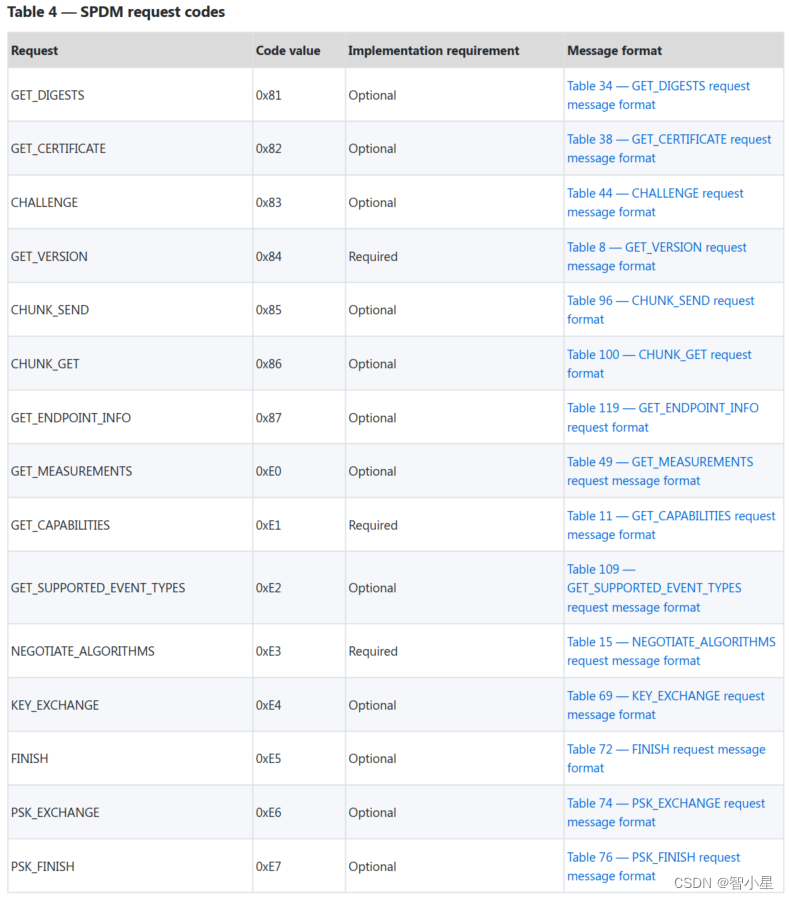Click Table 72 FINISH request message format link
Screen dimensions: 789x899
(666, 758)
